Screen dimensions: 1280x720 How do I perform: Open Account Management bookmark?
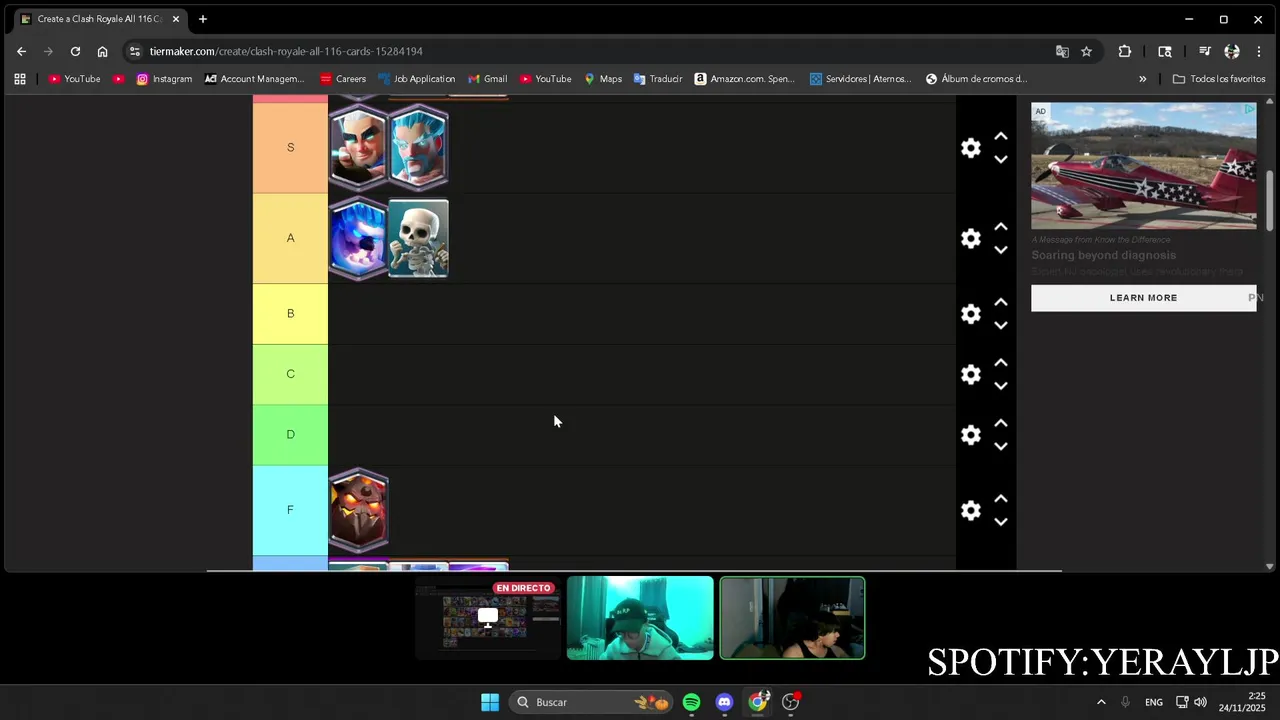pos(254,79)
